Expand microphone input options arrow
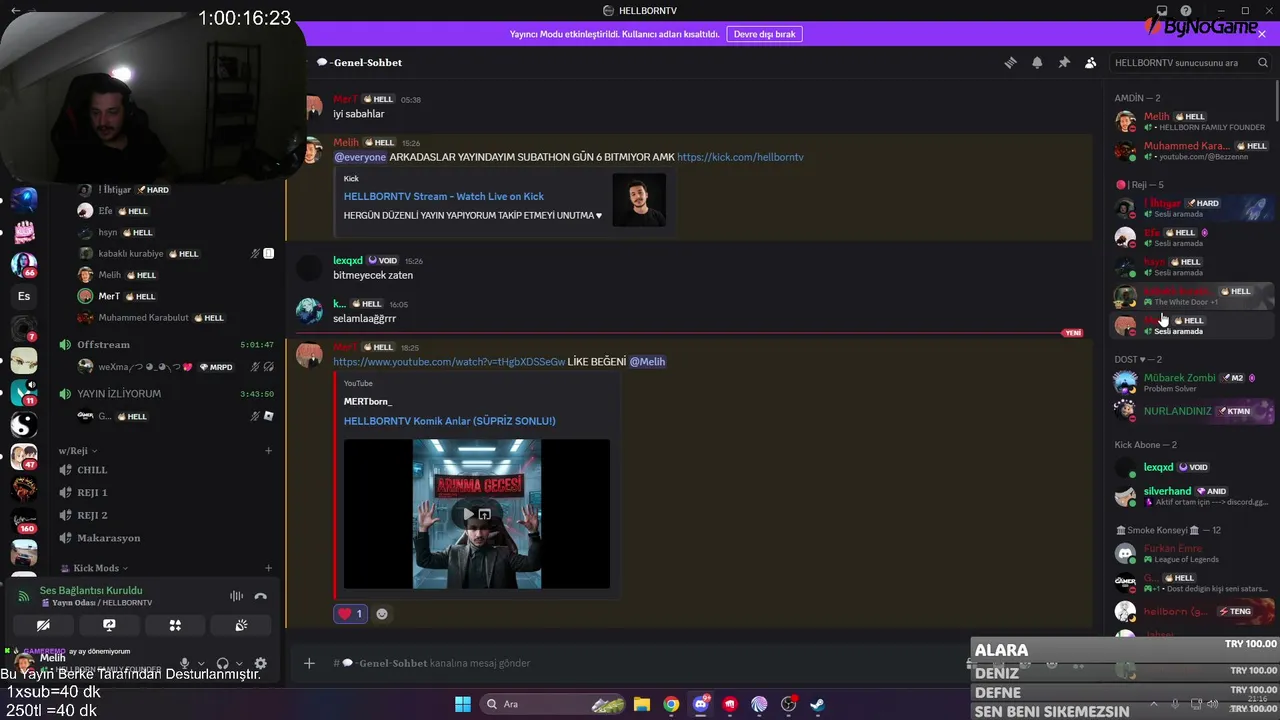1280x720 pixels. (201, 663)
